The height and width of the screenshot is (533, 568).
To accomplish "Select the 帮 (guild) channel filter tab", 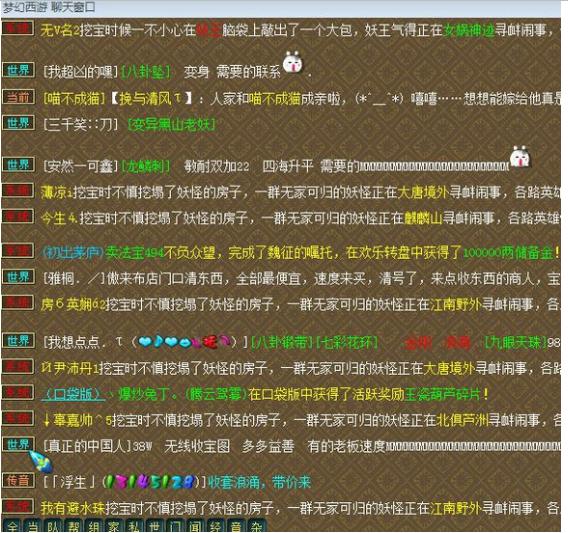I will click(73, 526).
